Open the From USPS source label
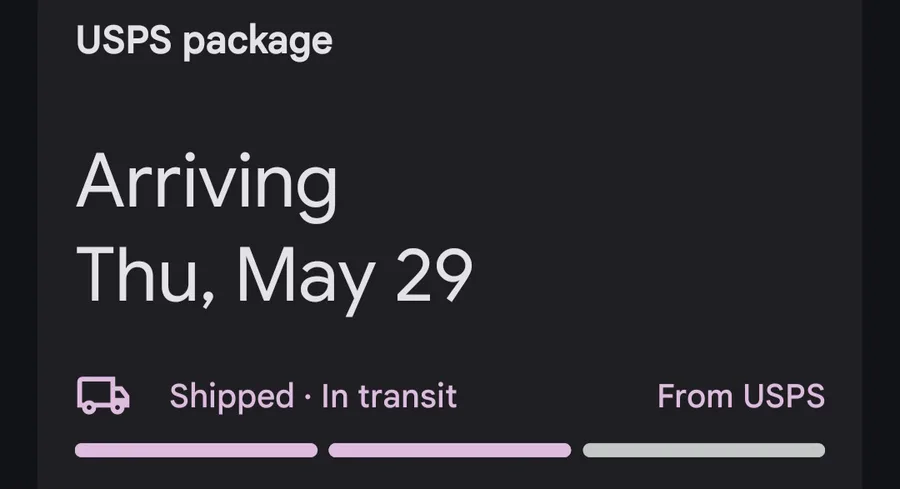This screenshot has width=900, height=489. pos(741,396)
